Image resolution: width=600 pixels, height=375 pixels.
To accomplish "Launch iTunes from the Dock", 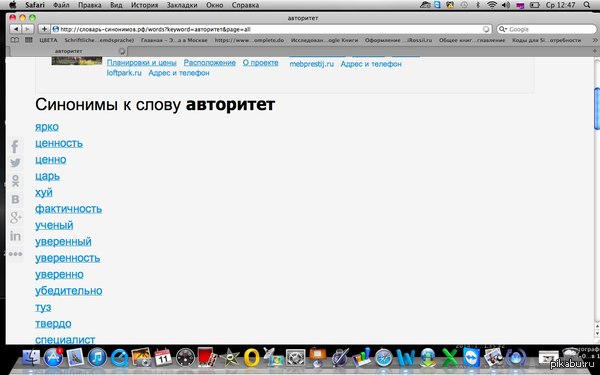I will 97,358.
